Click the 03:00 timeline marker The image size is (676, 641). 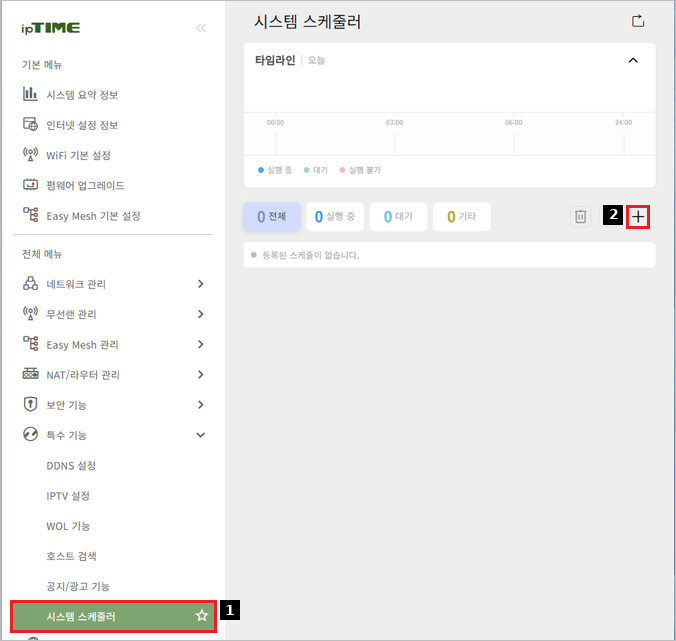click(394, 122)
